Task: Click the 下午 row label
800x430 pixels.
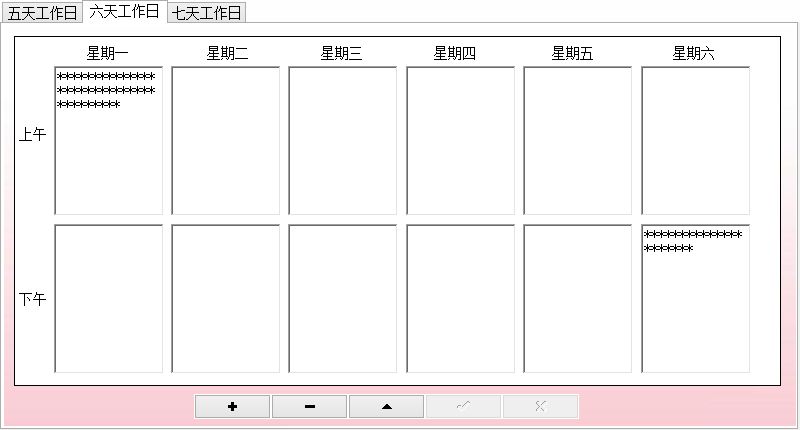Action: [x=33, y=299]
